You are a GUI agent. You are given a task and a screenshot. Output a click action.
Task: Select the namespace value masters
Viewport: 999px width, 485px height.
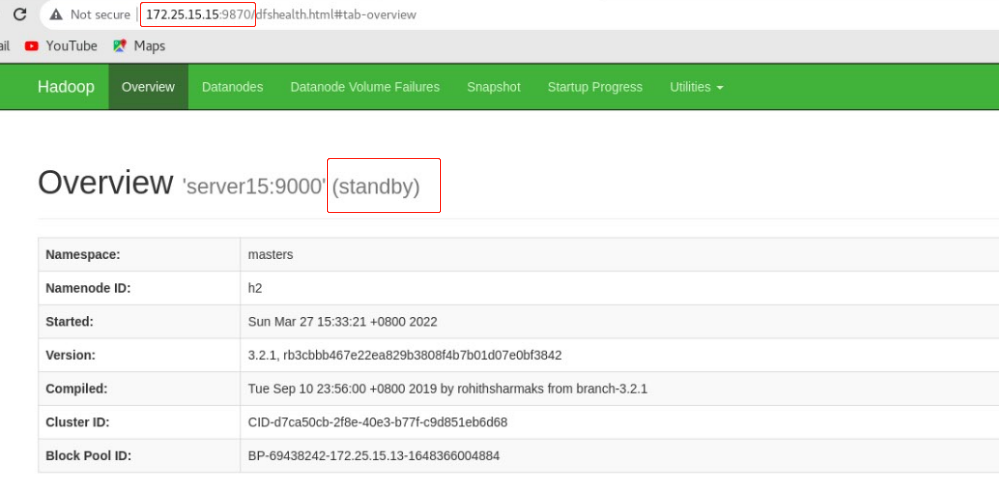[270, 254]
